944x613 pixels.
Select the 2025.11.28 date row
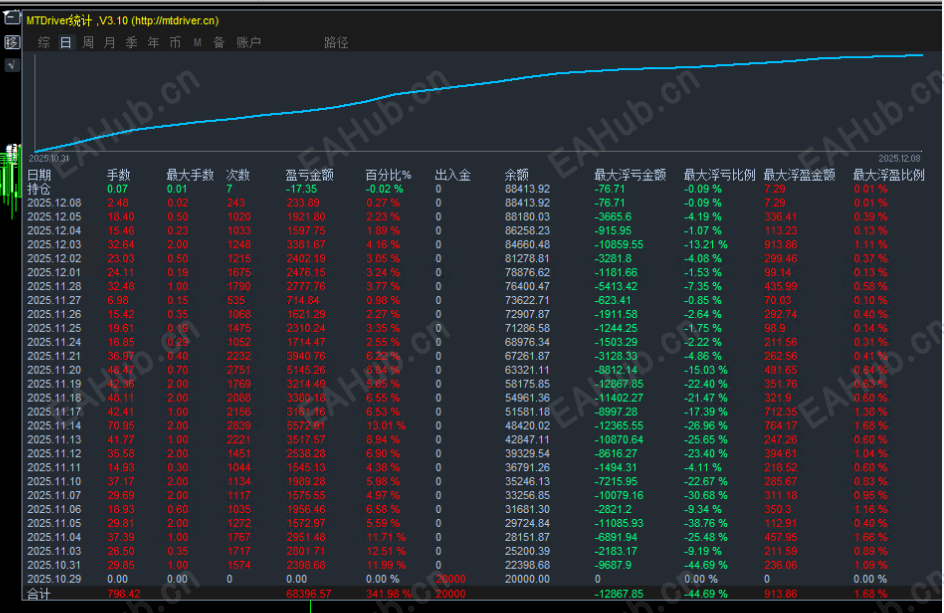(54, 287)
